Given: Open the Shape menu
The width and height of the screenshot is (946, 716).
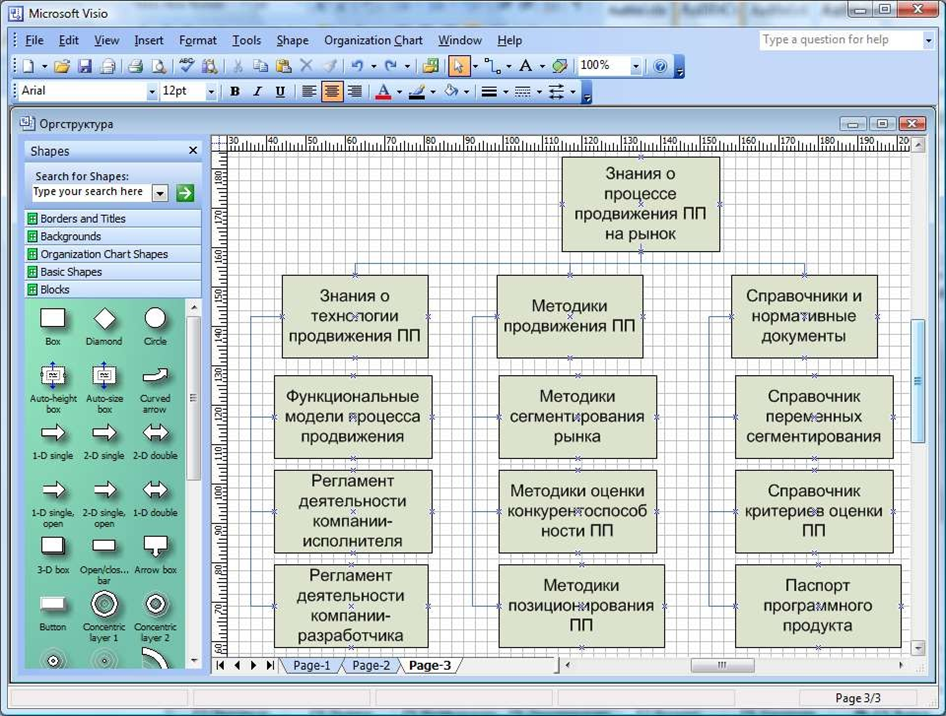Looking at the screenshot, I should tap(293, 40).
